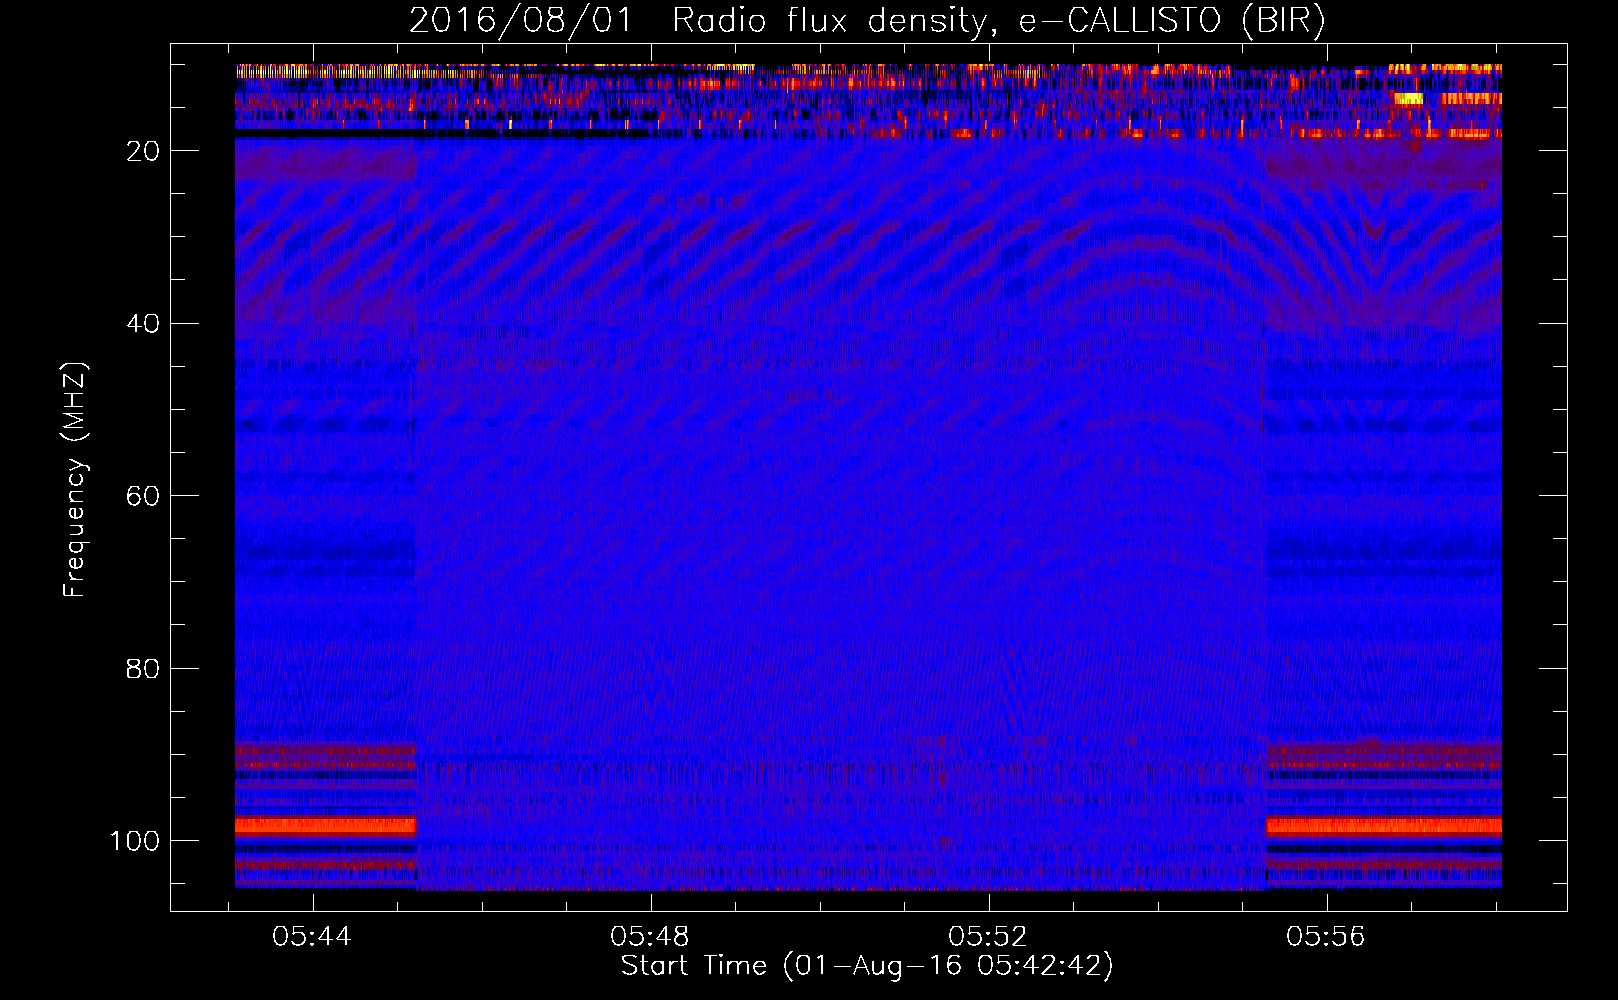Click the 80 MHz frequency label

pos(143,668)
